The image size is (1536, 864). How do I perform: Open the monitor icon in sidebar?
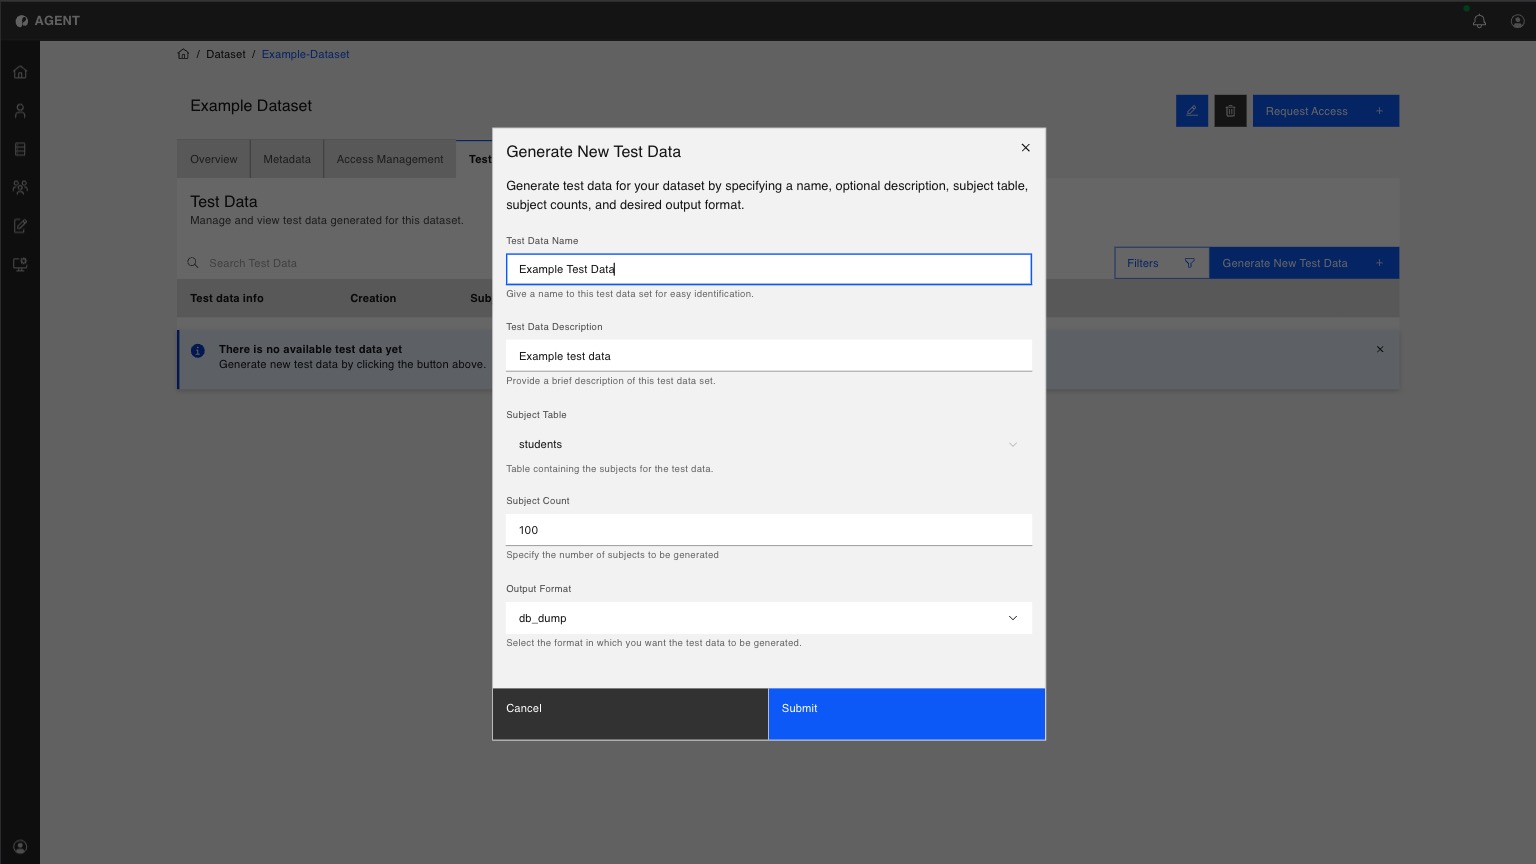pyautogui.click(x=20, y=264)
